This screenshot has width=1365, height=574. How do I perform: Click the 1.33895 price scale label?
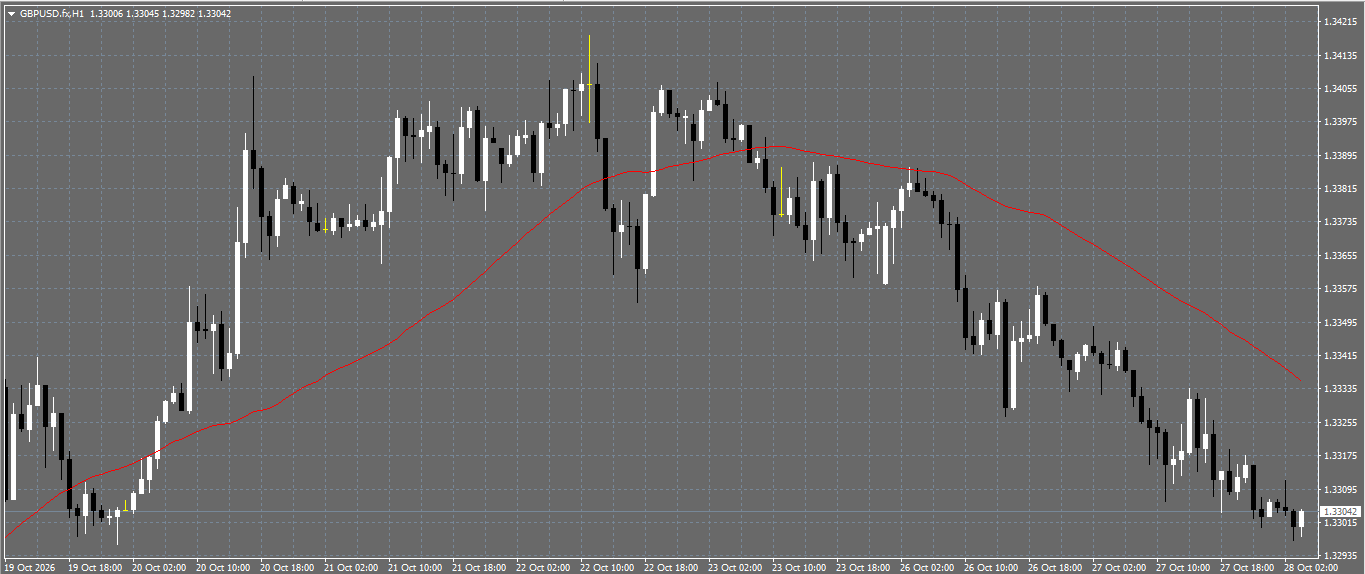coord(1339,156)
